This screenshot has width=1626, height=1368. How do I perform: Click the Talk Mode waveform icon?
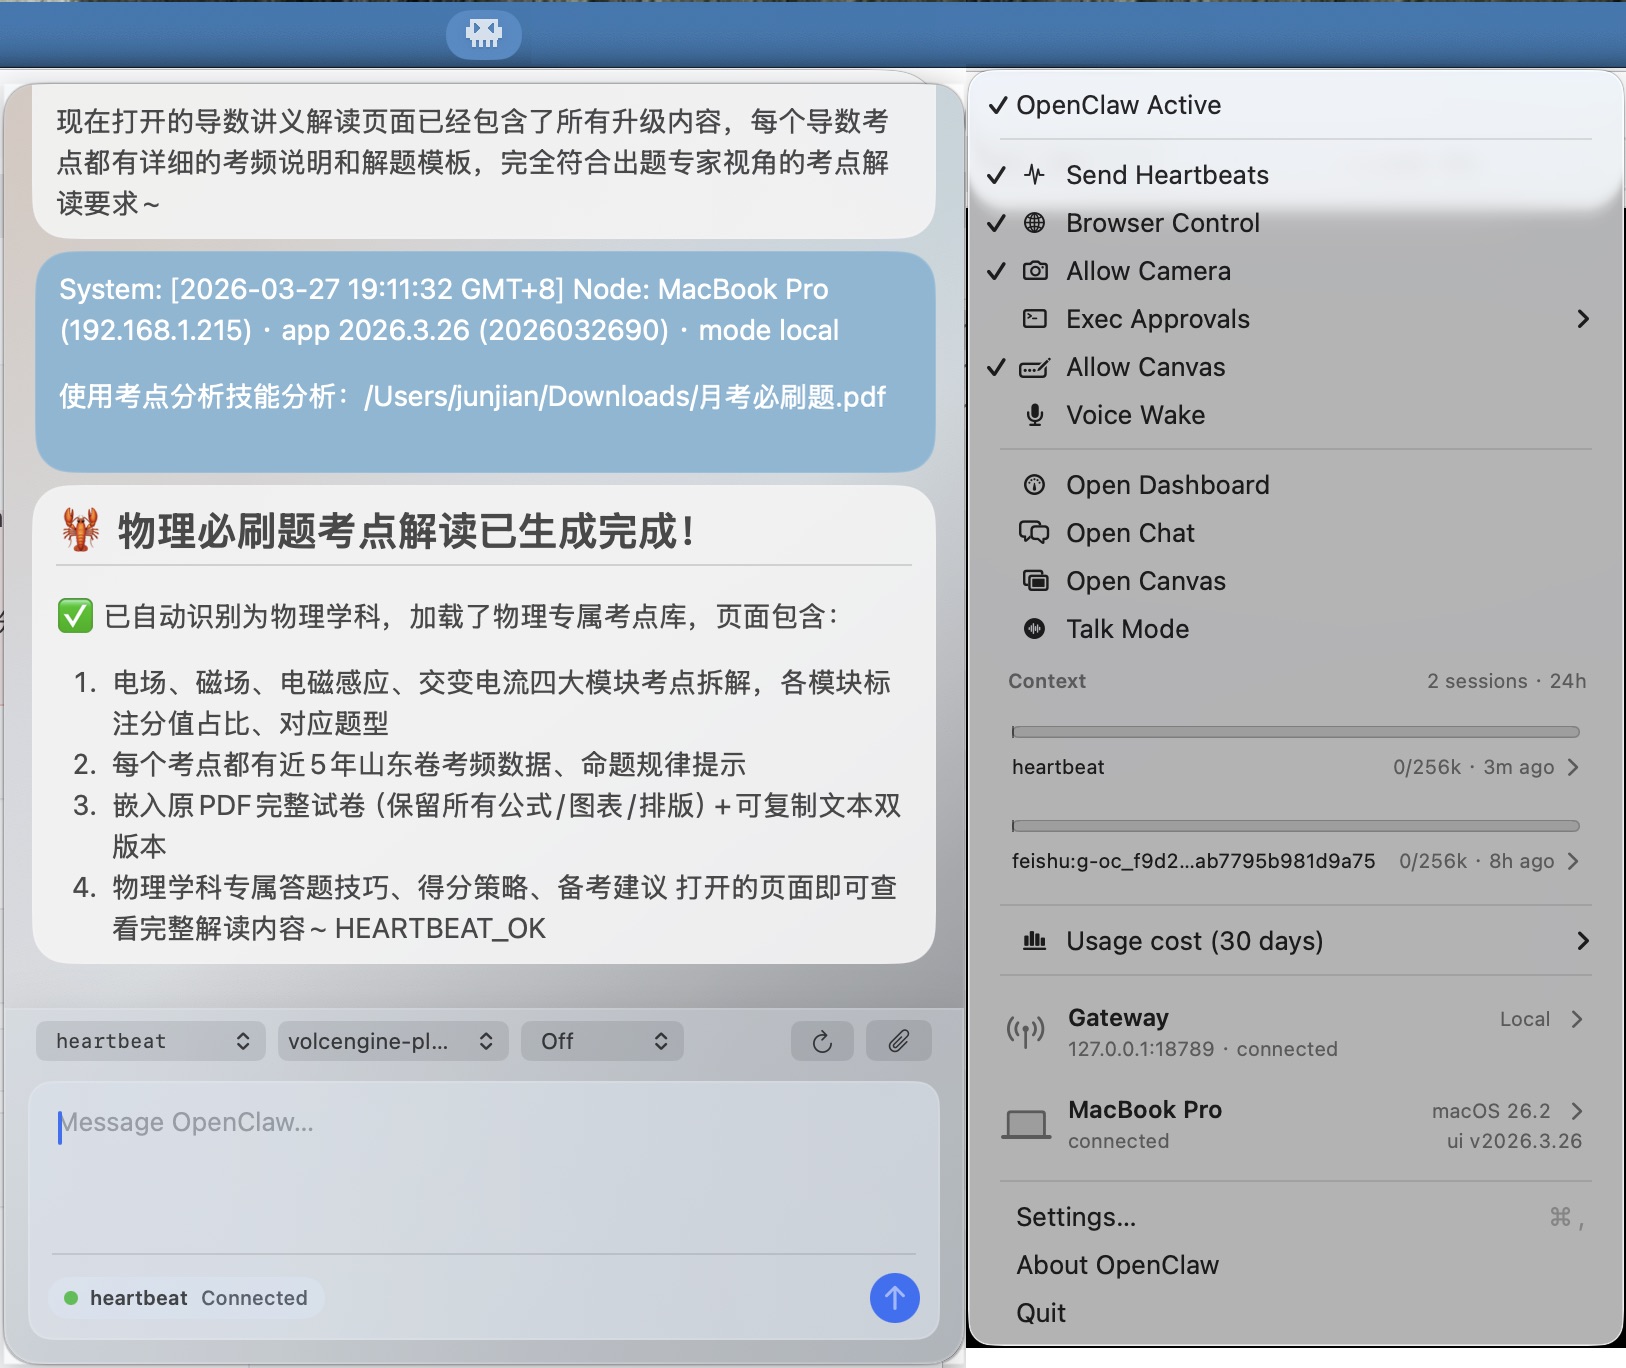click(x=1034, y=629)
